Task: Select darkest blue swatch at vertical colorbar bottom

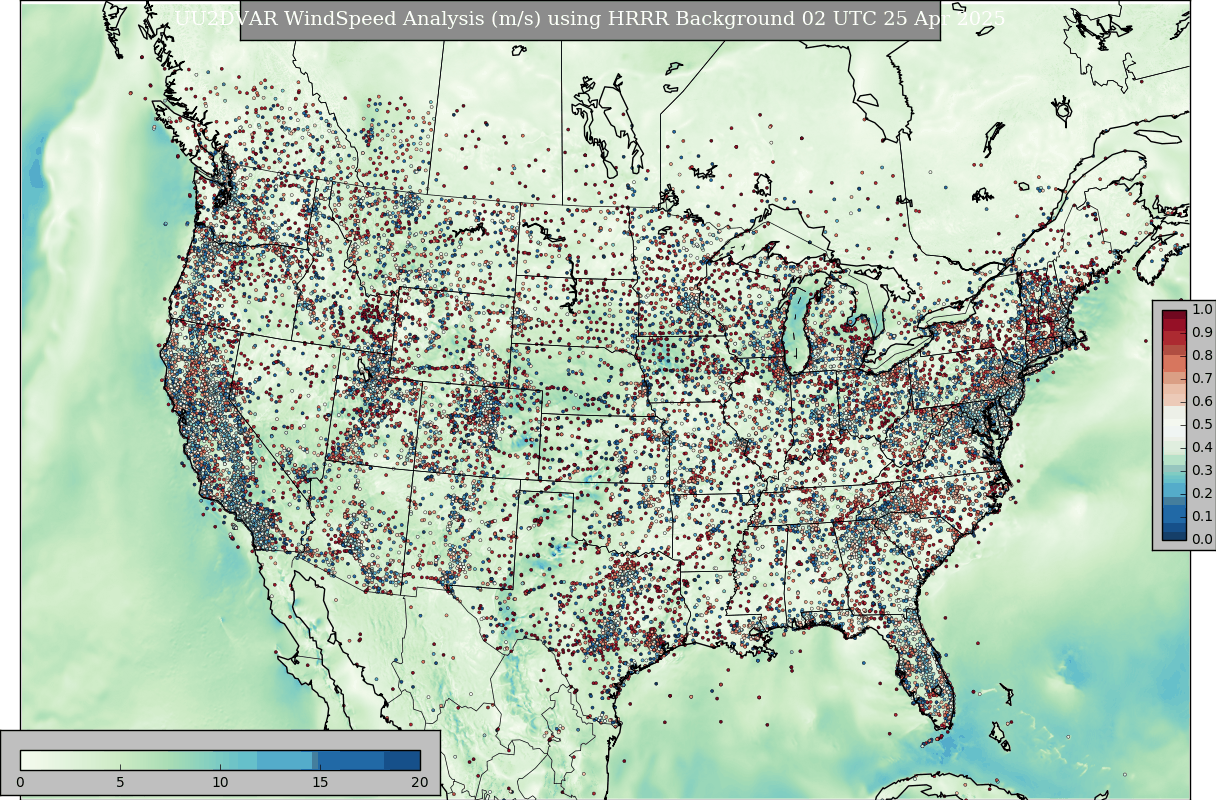Action: click(x=1174, y=534)
